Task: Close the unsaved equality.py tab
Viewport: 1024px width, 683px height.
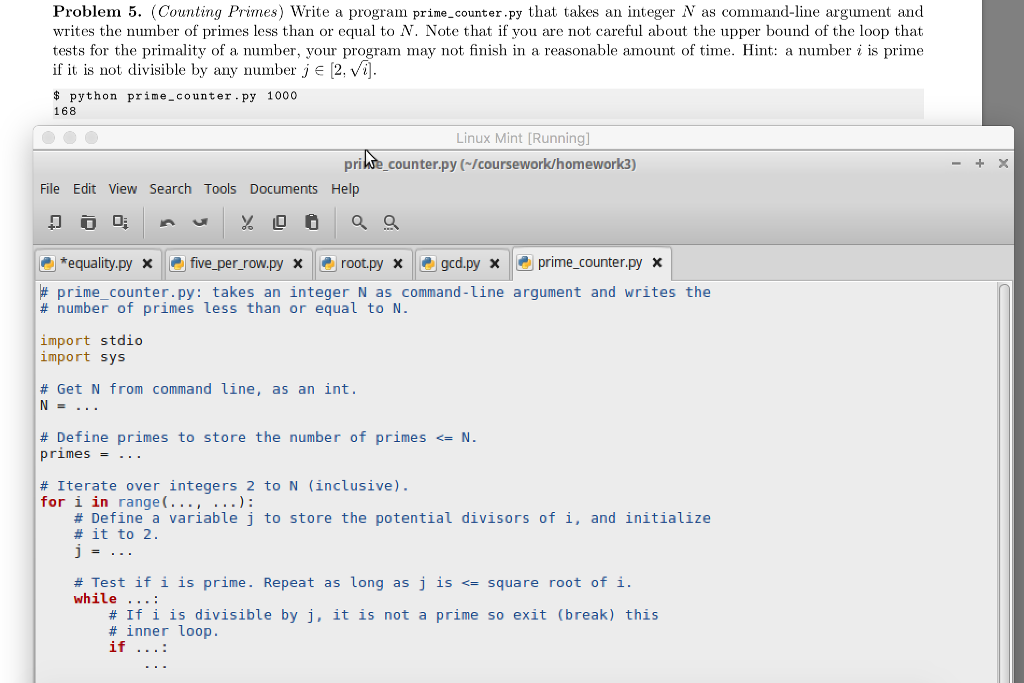Action: [147, 263]
